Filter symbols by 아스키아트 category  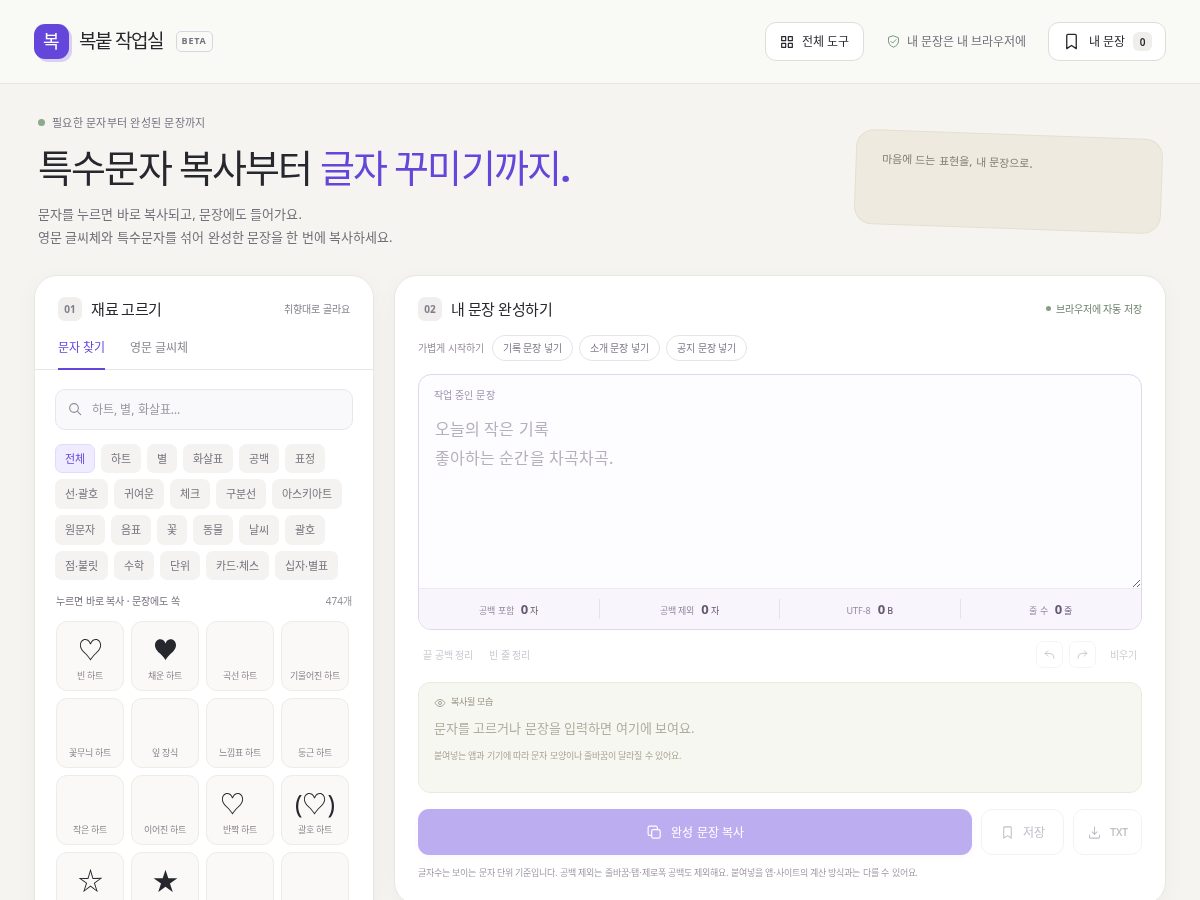pos(307,494)
